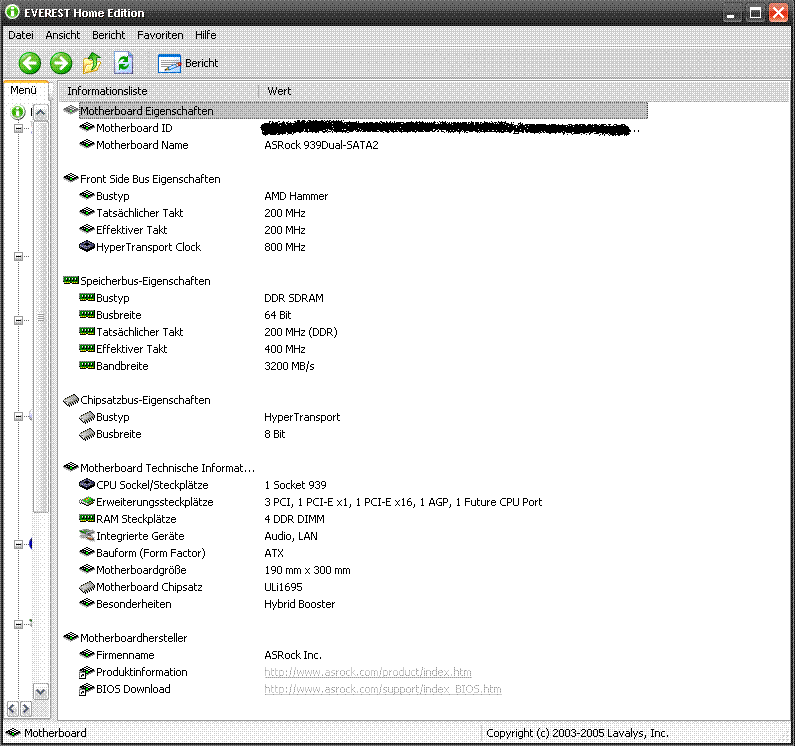Click the icon beside Motherboard ID
Image resolution: width=795 pixels, height=746 pixels.
click(87, 127)
